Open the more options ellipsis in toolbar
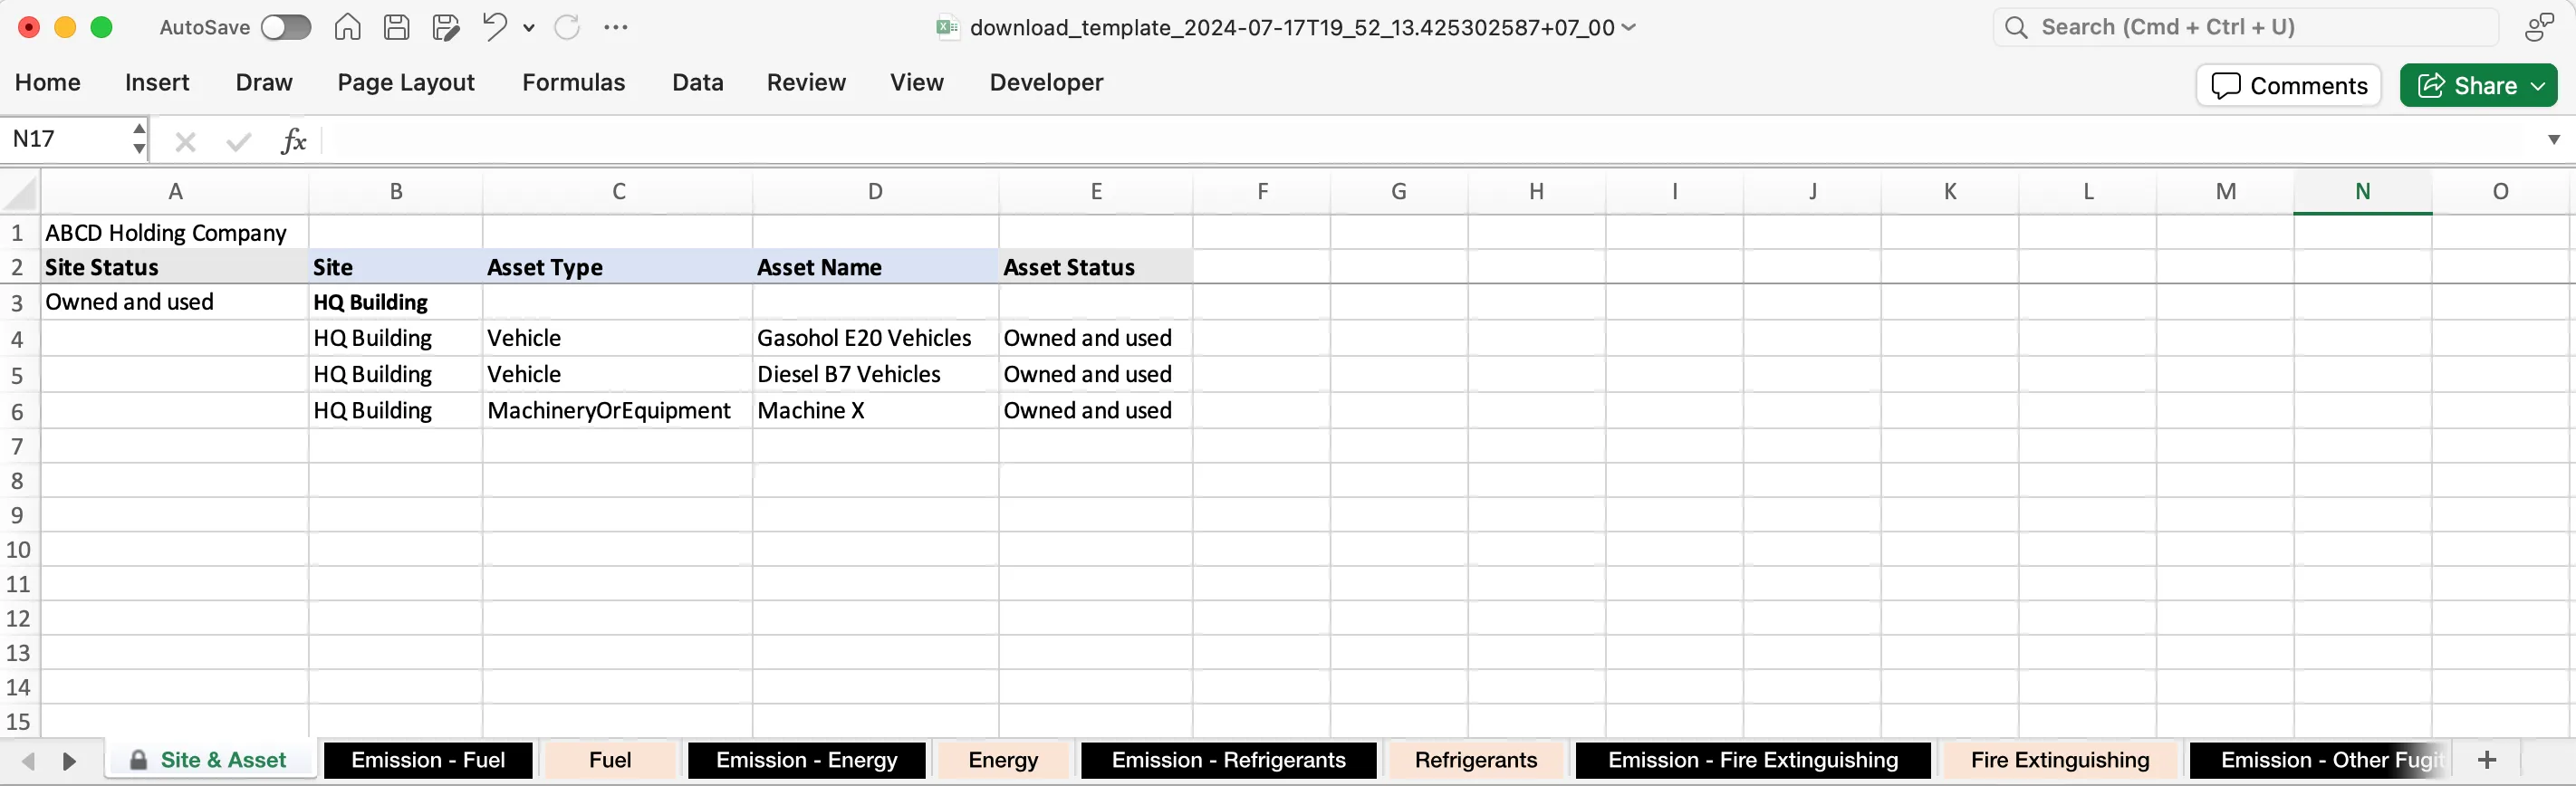 [616, 27]
